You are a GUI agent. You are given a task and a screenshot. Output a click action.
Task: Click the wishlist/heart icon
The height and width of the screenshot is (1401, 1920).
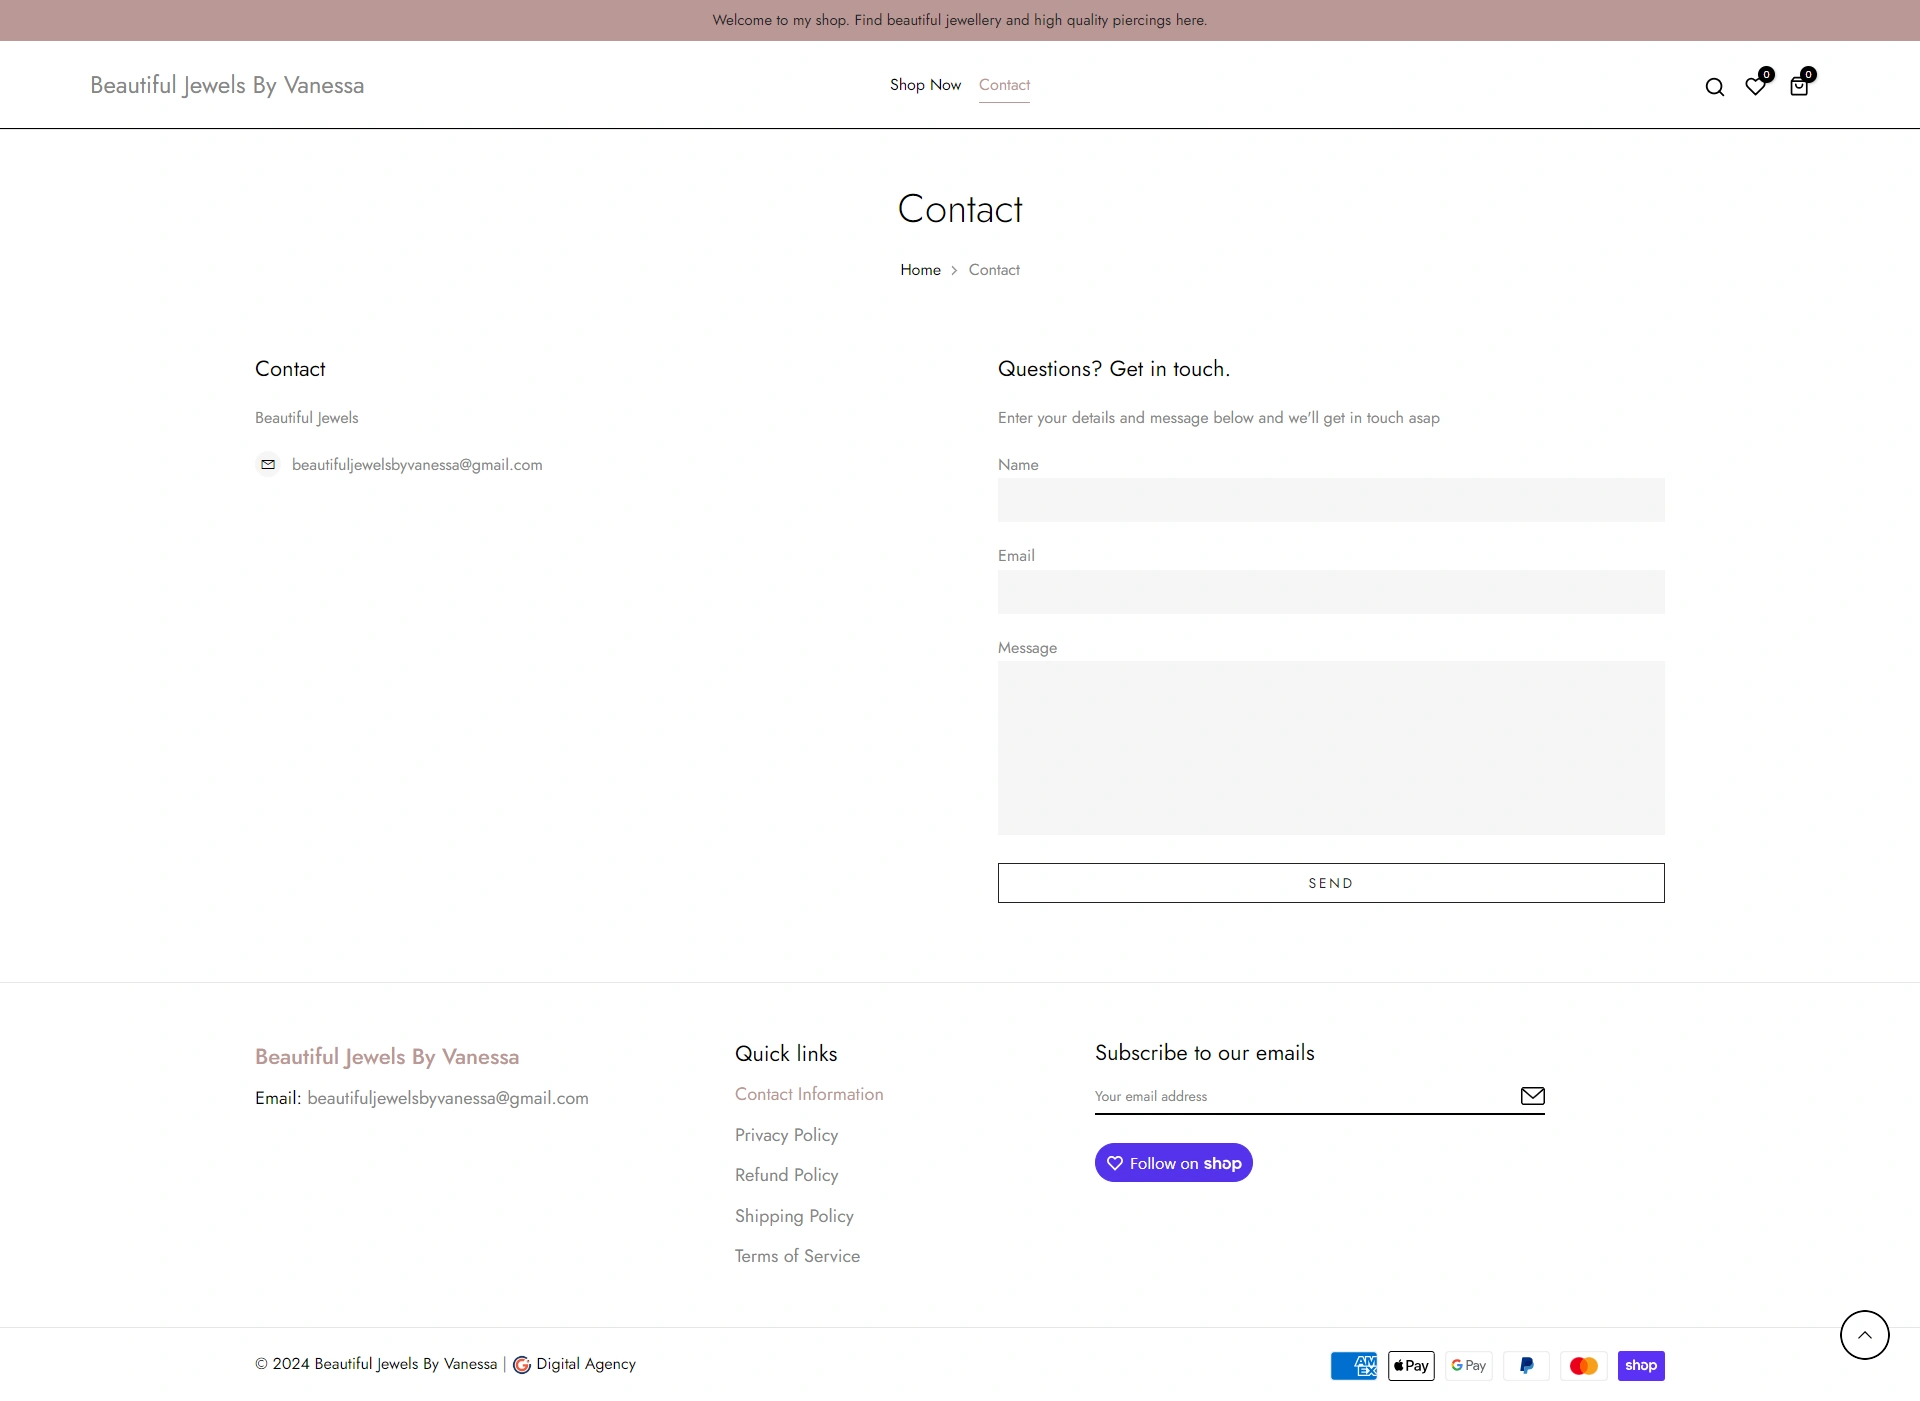tap(1755, 85)
